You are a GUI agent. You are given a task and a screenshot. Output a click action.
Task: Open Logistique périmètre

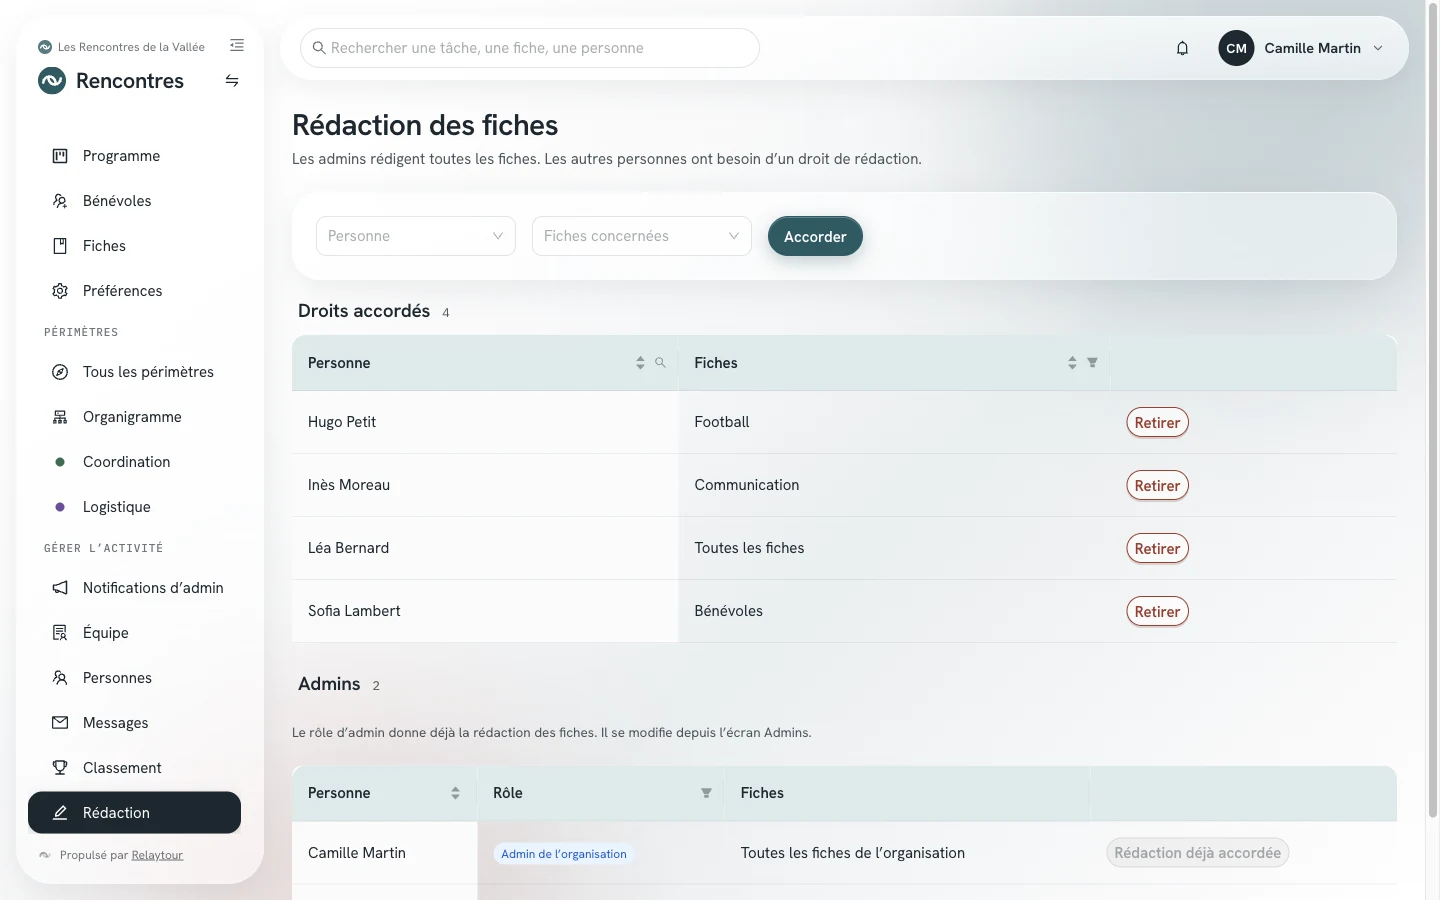[x=134, y=507]
